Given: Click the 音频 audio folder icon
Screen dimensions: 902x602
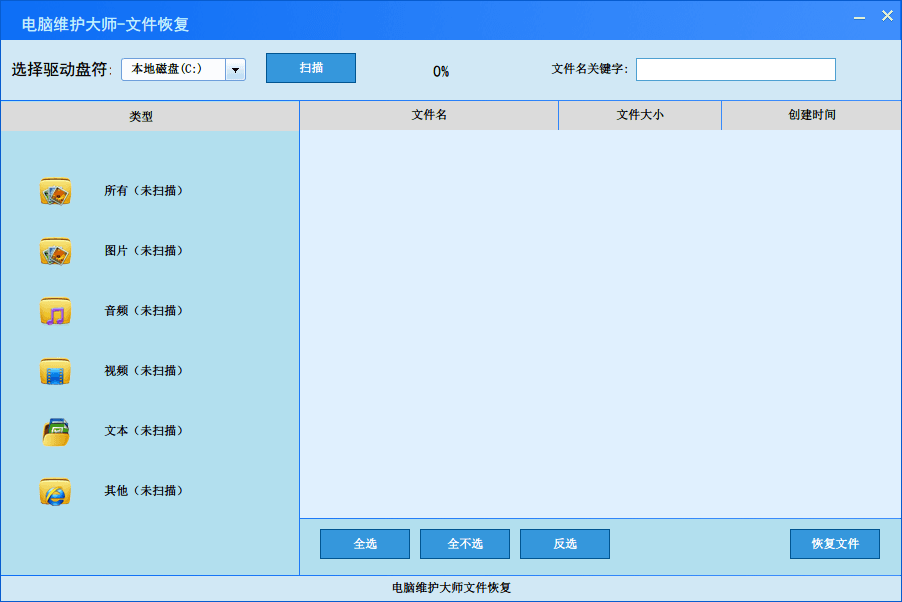Looking at the screenshot, I should [x=55, y=311].
